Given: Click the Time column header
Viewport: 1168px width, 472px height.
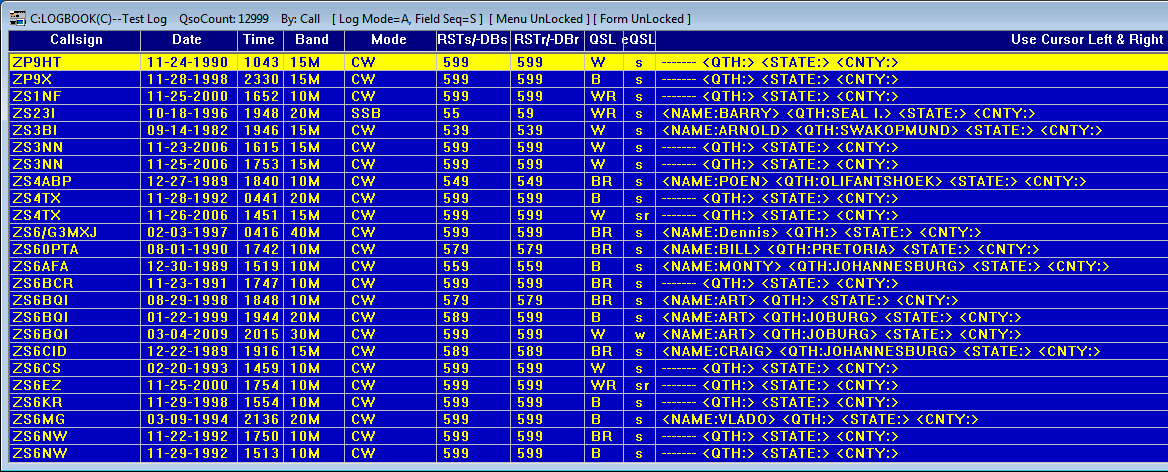Looking at the screenshot, I should (259, 40).
